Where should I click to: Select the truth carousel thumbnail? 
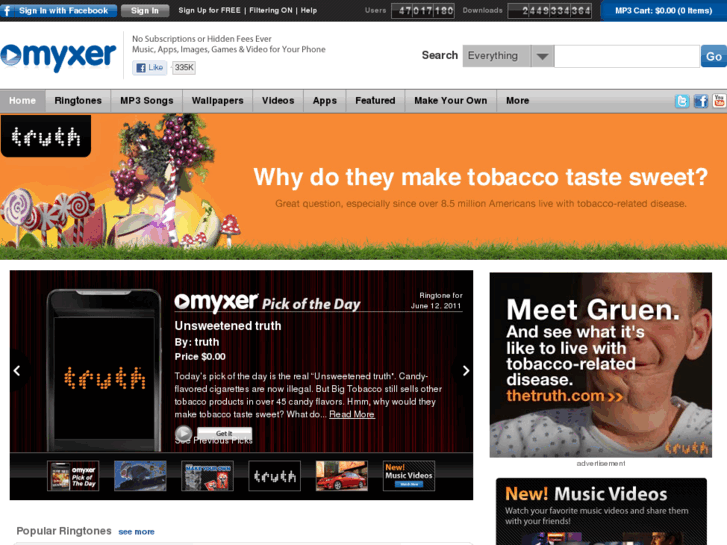[274, 476]
